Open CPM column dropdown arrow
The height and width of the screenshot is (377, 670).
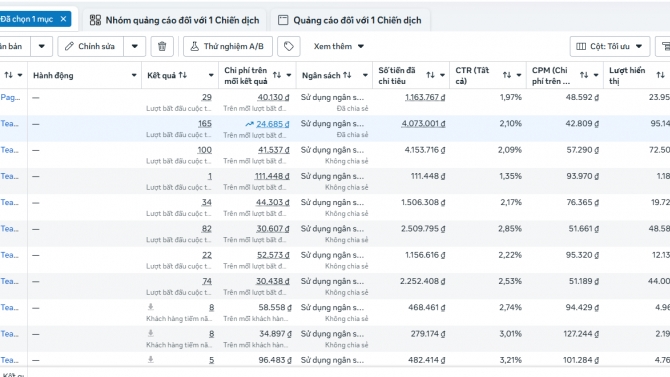(x=596, y=75)
